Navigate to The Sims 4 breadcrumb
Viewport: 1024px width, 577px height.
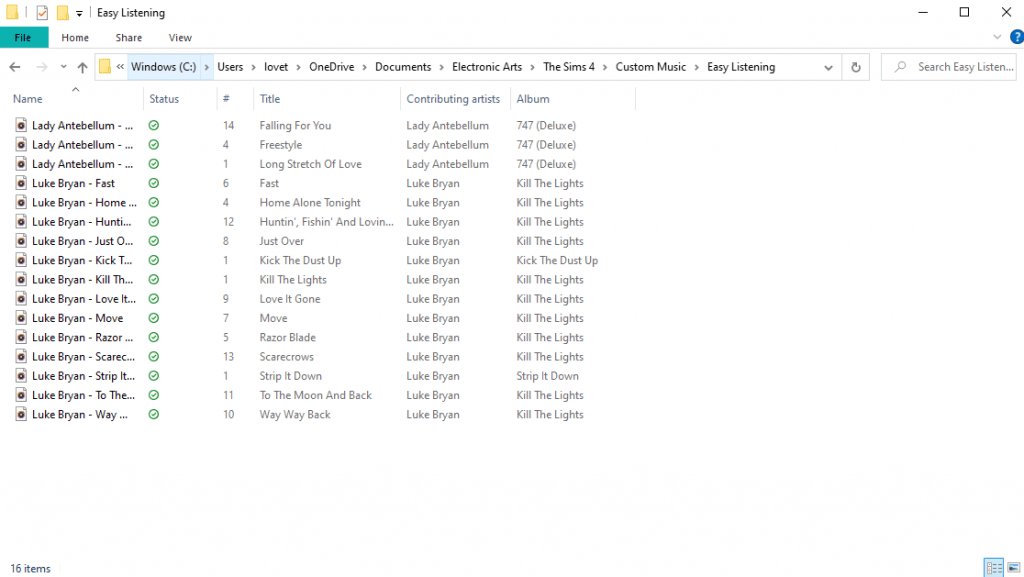point(569,67)
